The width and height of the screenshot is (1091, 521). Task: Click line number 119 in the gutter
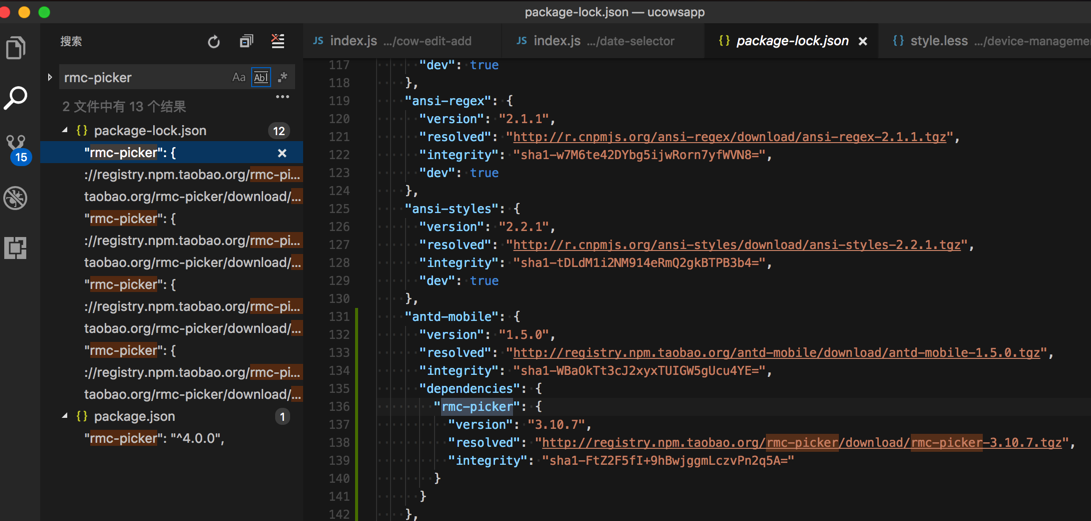[339, 100]
